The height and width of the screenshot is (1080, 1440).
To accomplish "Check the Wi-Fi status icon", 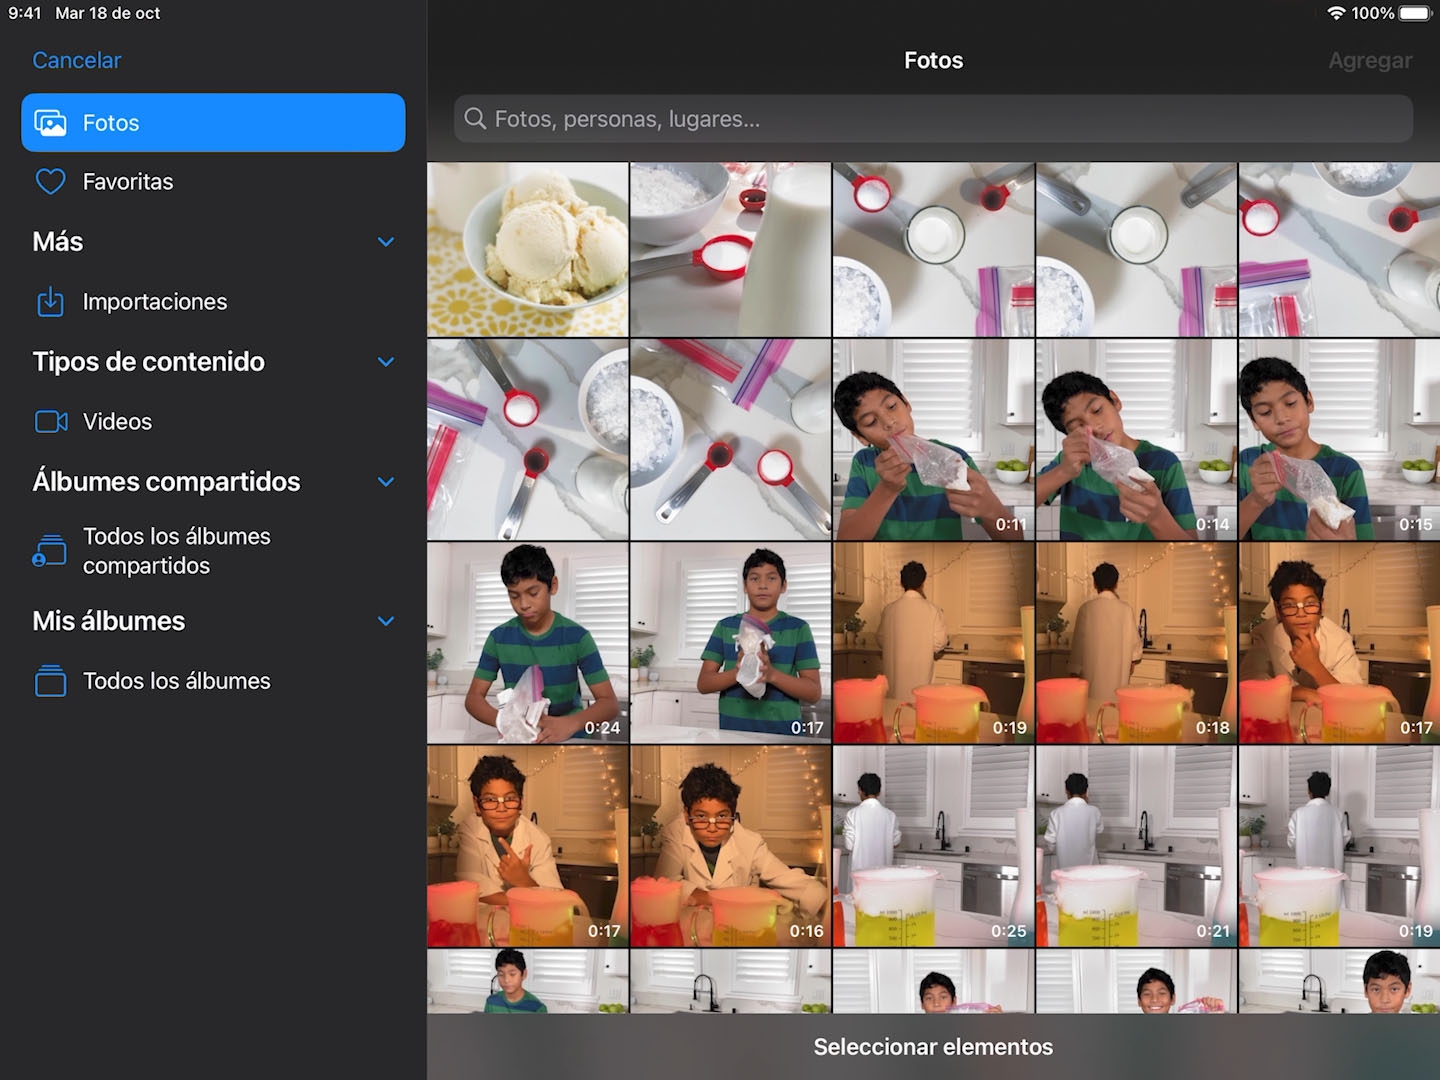I will [x=1336, y=13].
